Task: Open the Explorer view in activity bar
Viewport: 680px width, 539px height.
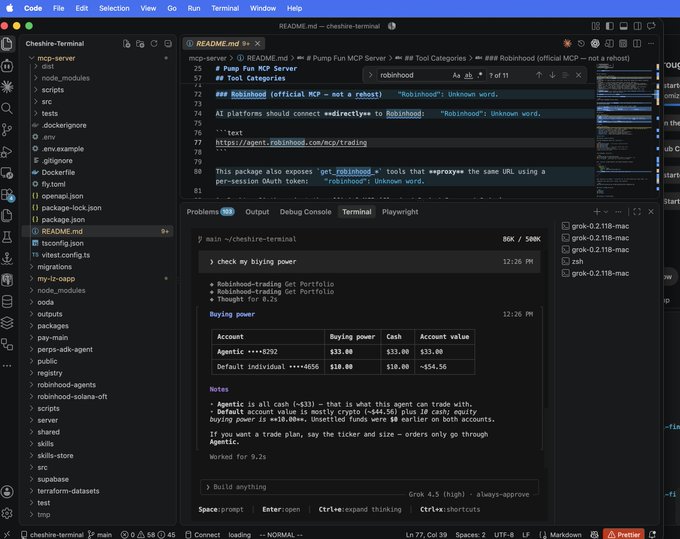Action: coord(7,44)
